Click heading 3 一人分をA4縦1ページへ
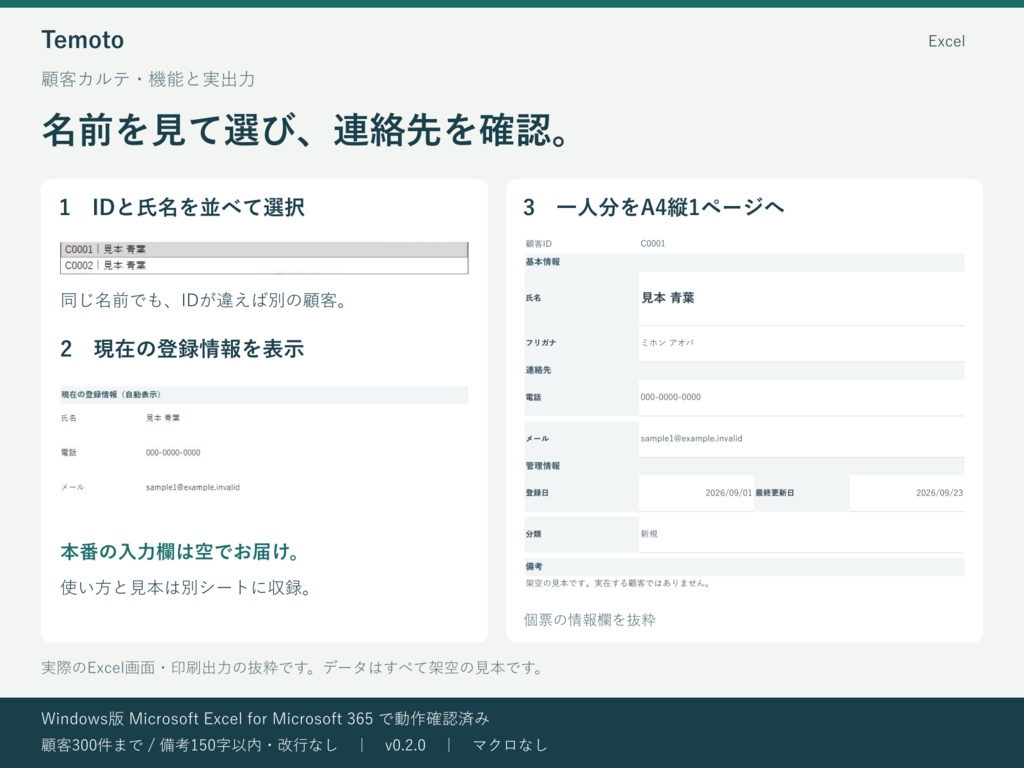Image resolution: width=1024 pixels, height=768 pixels. tap(654, 208)
